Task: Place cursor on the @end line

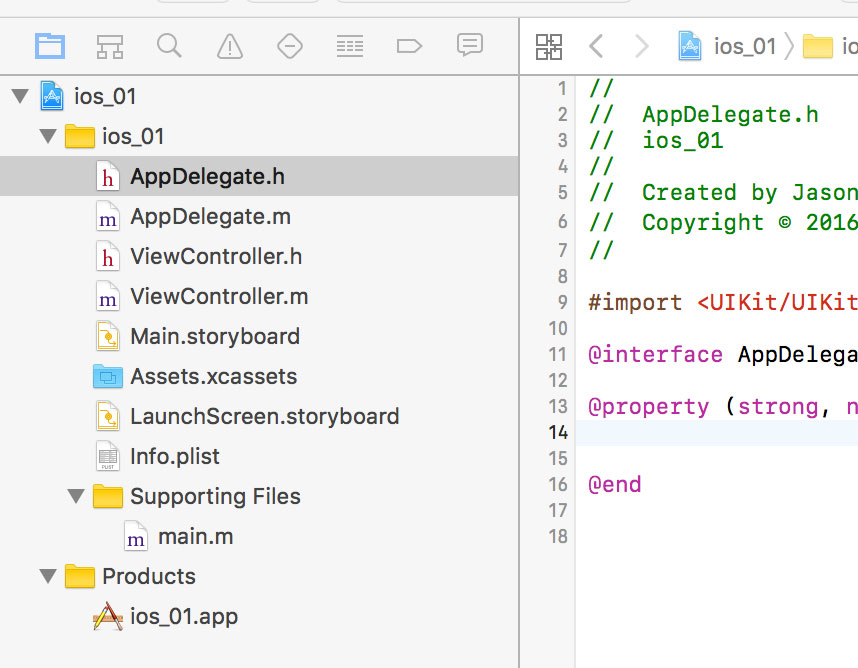Action: pyautogui.click(x=614, y=485)
